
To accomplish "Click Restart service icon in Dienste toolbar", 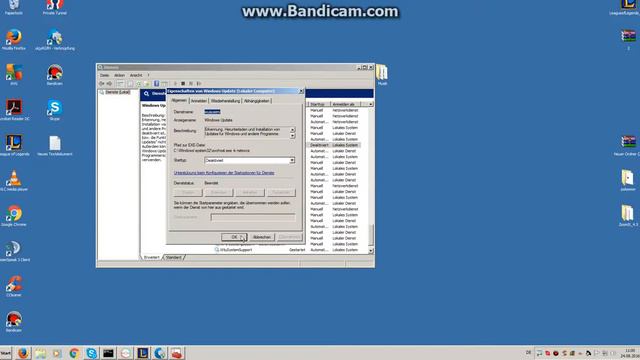I will (199, 83).
